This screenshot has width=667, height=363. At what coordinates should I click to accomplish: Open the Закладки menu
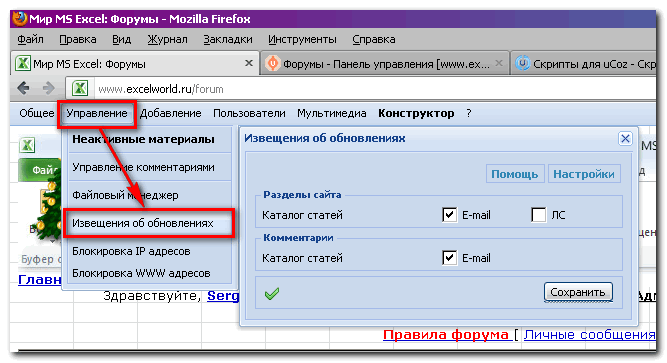tap(228, 39)
